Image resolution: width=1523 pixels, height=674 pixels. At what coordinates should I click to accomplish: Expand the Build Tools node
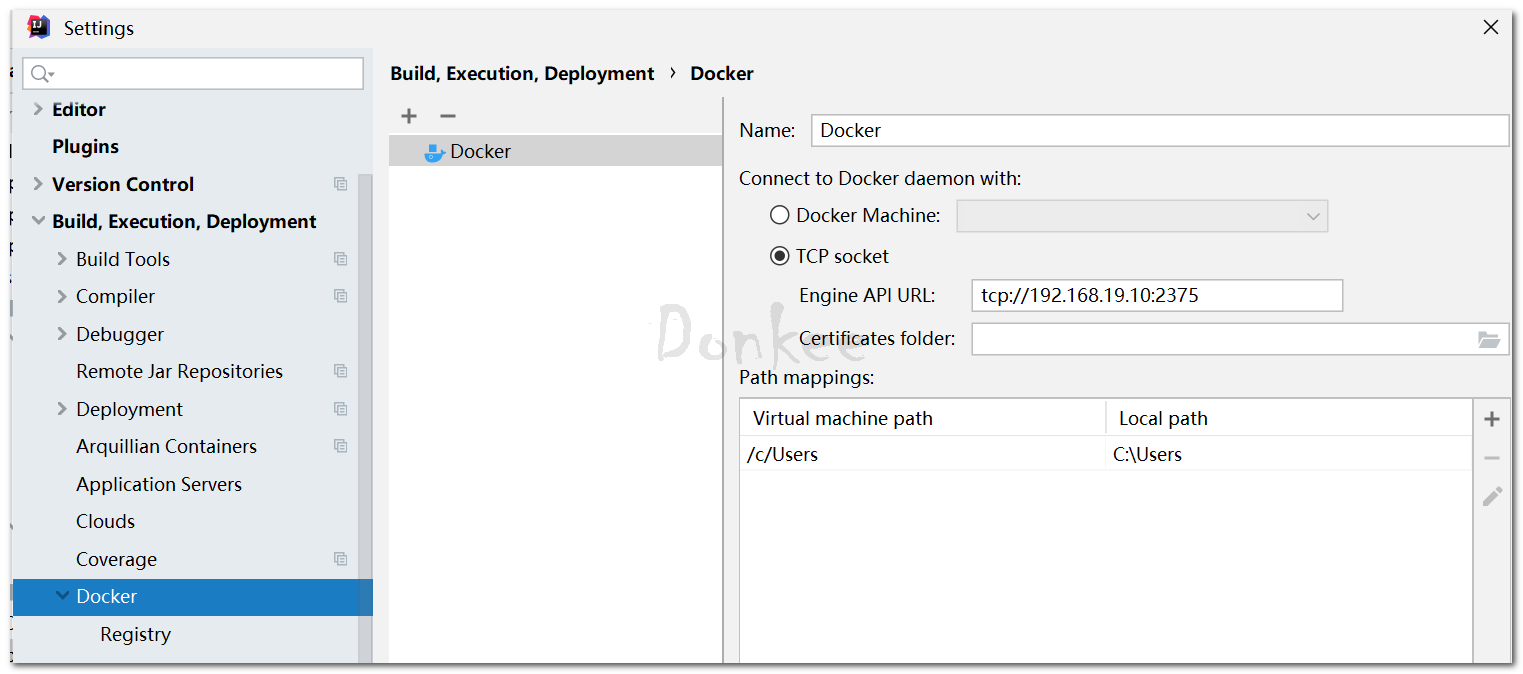pyautogui.click(x=62, y=259)
